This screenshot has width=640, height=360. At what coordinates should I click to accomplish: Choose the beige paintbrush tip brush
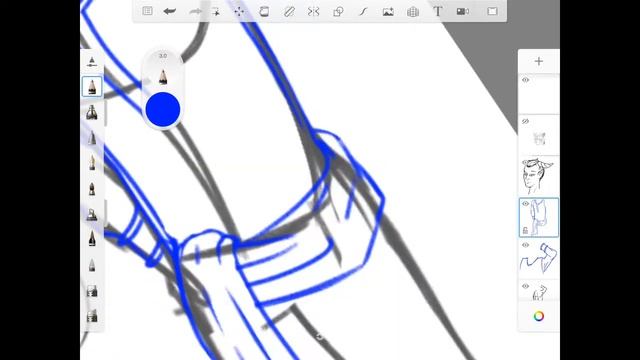click(x=92, y=163)
